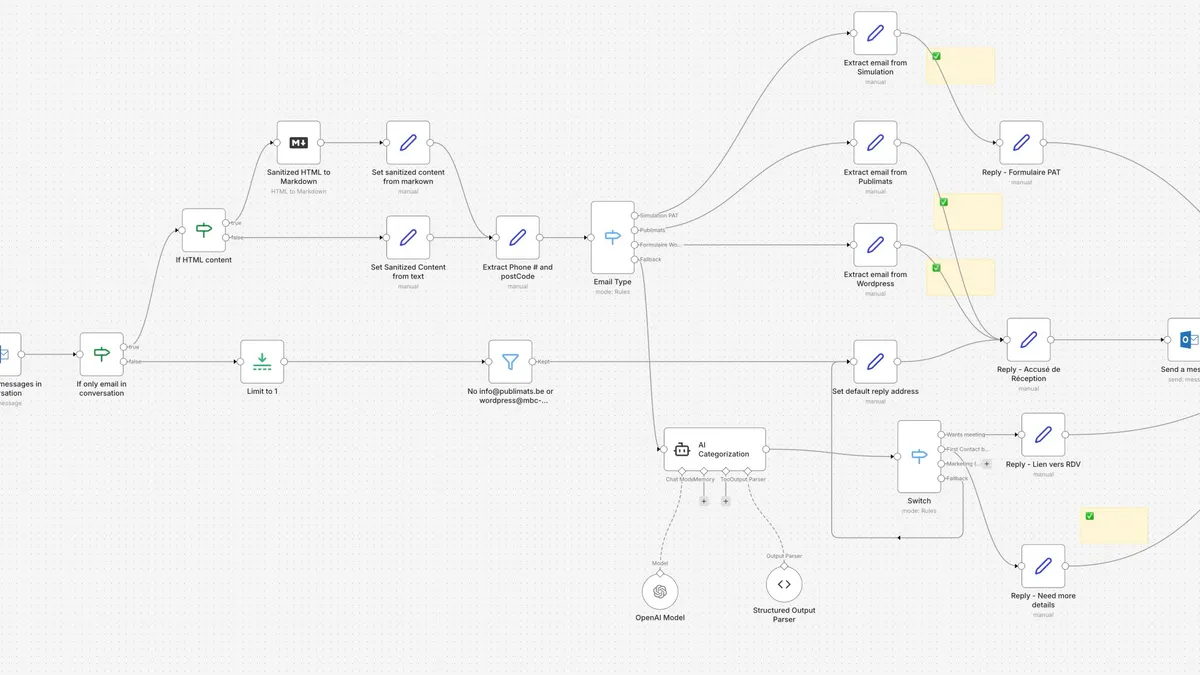This screenshot has width=1200, height=675.
Task: Select the Email Type switch node
Action: tap(612, 237)
